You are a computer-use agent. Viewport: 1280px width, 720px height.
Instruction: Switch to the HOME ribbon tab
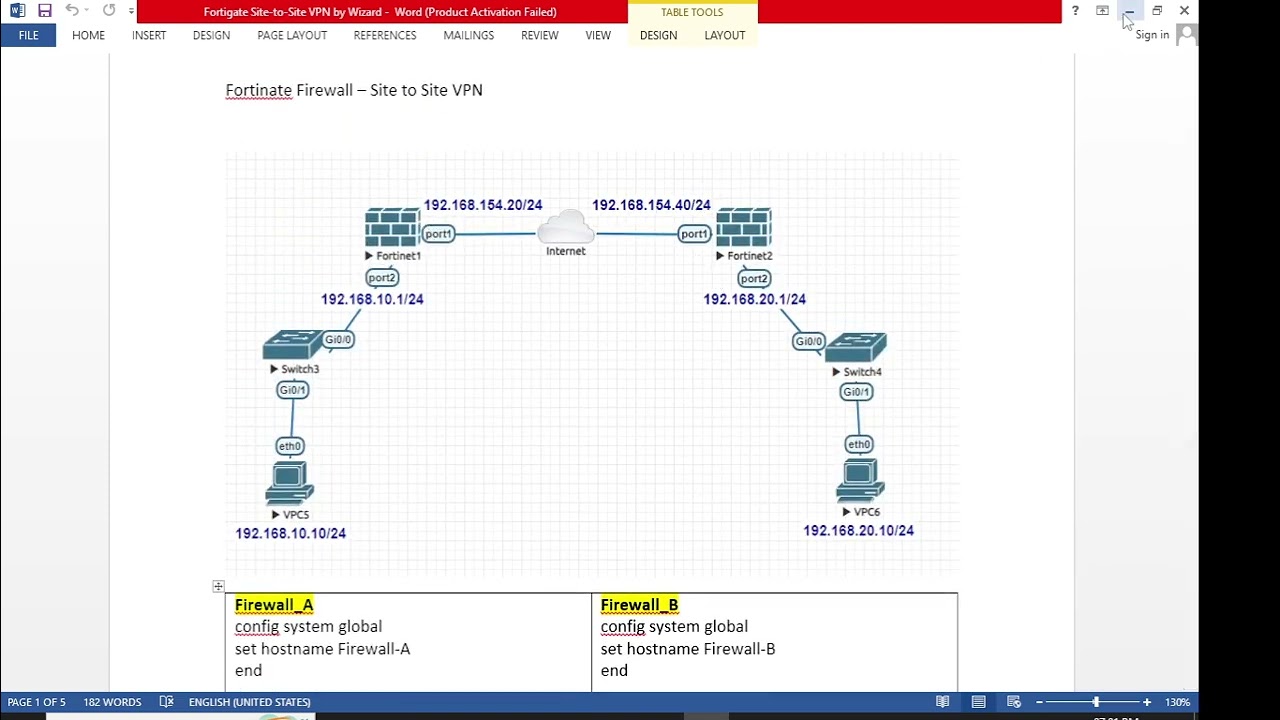pyautogui.click(x=88, y=35)
